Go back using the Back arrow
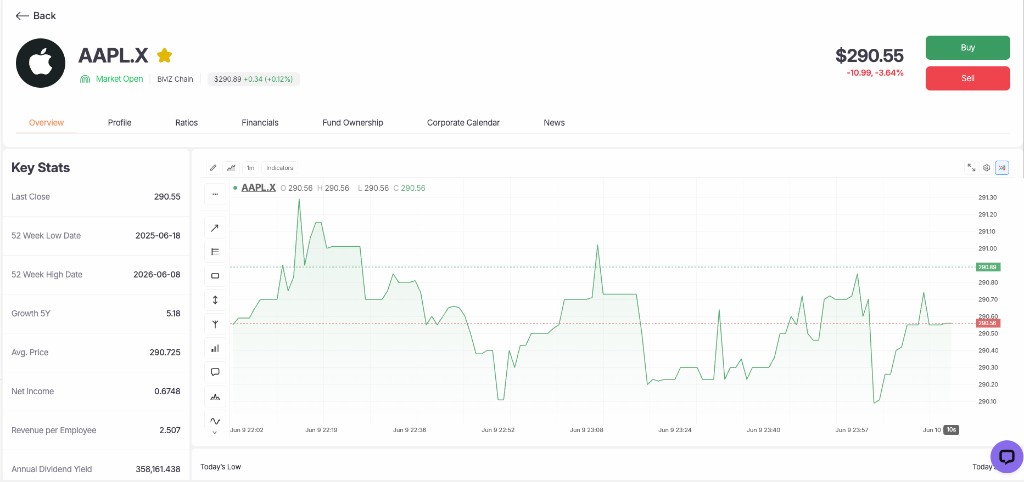Screen dimensions: 1024x482 tap(36, 16)
